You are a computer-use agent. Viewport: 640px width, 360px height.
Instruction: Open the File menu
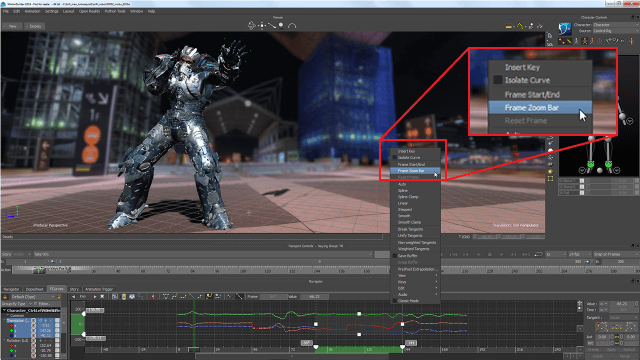6,11
